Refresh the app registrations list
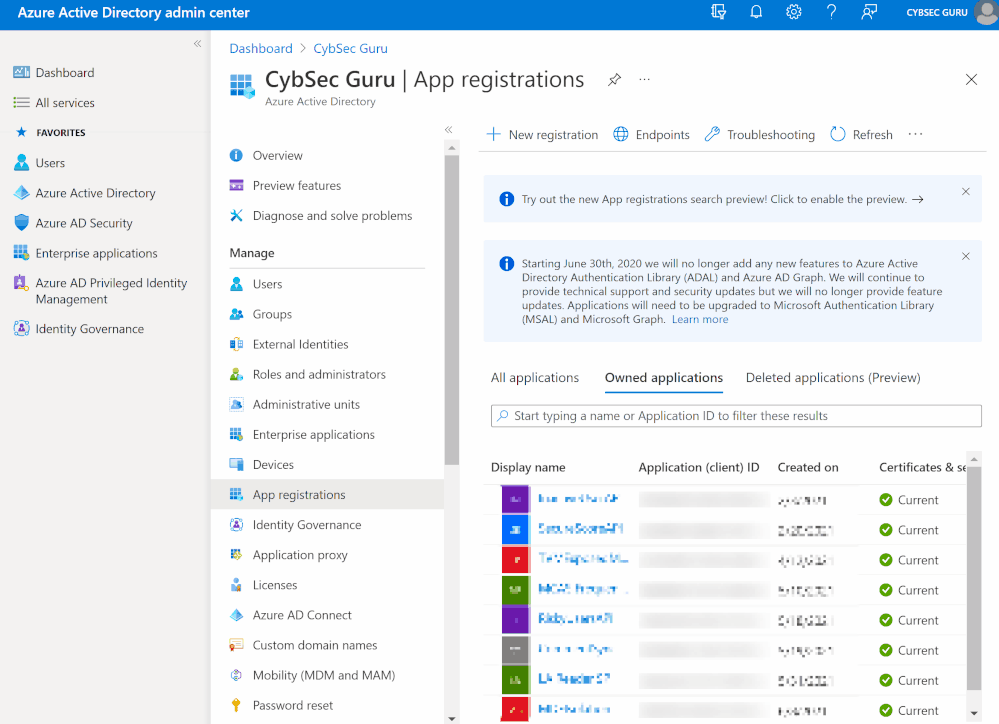Viewport: 999px width, 724px height. coord(861,134)
